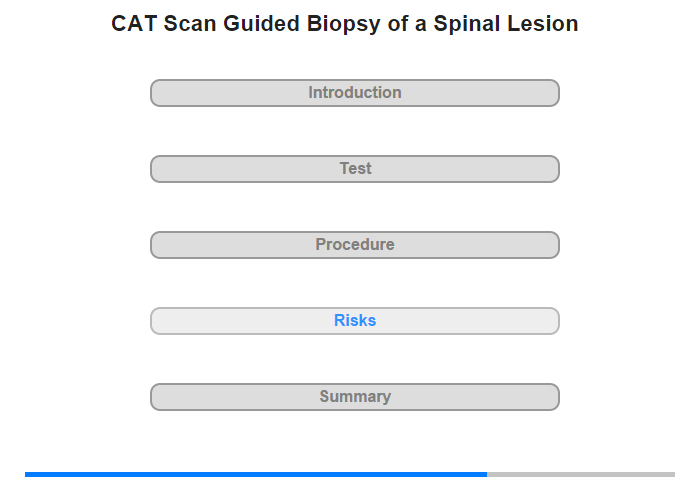This screenshot has width=700, height=480.
Task: Click the far left start of the progress bar
Action: [27, 474]
